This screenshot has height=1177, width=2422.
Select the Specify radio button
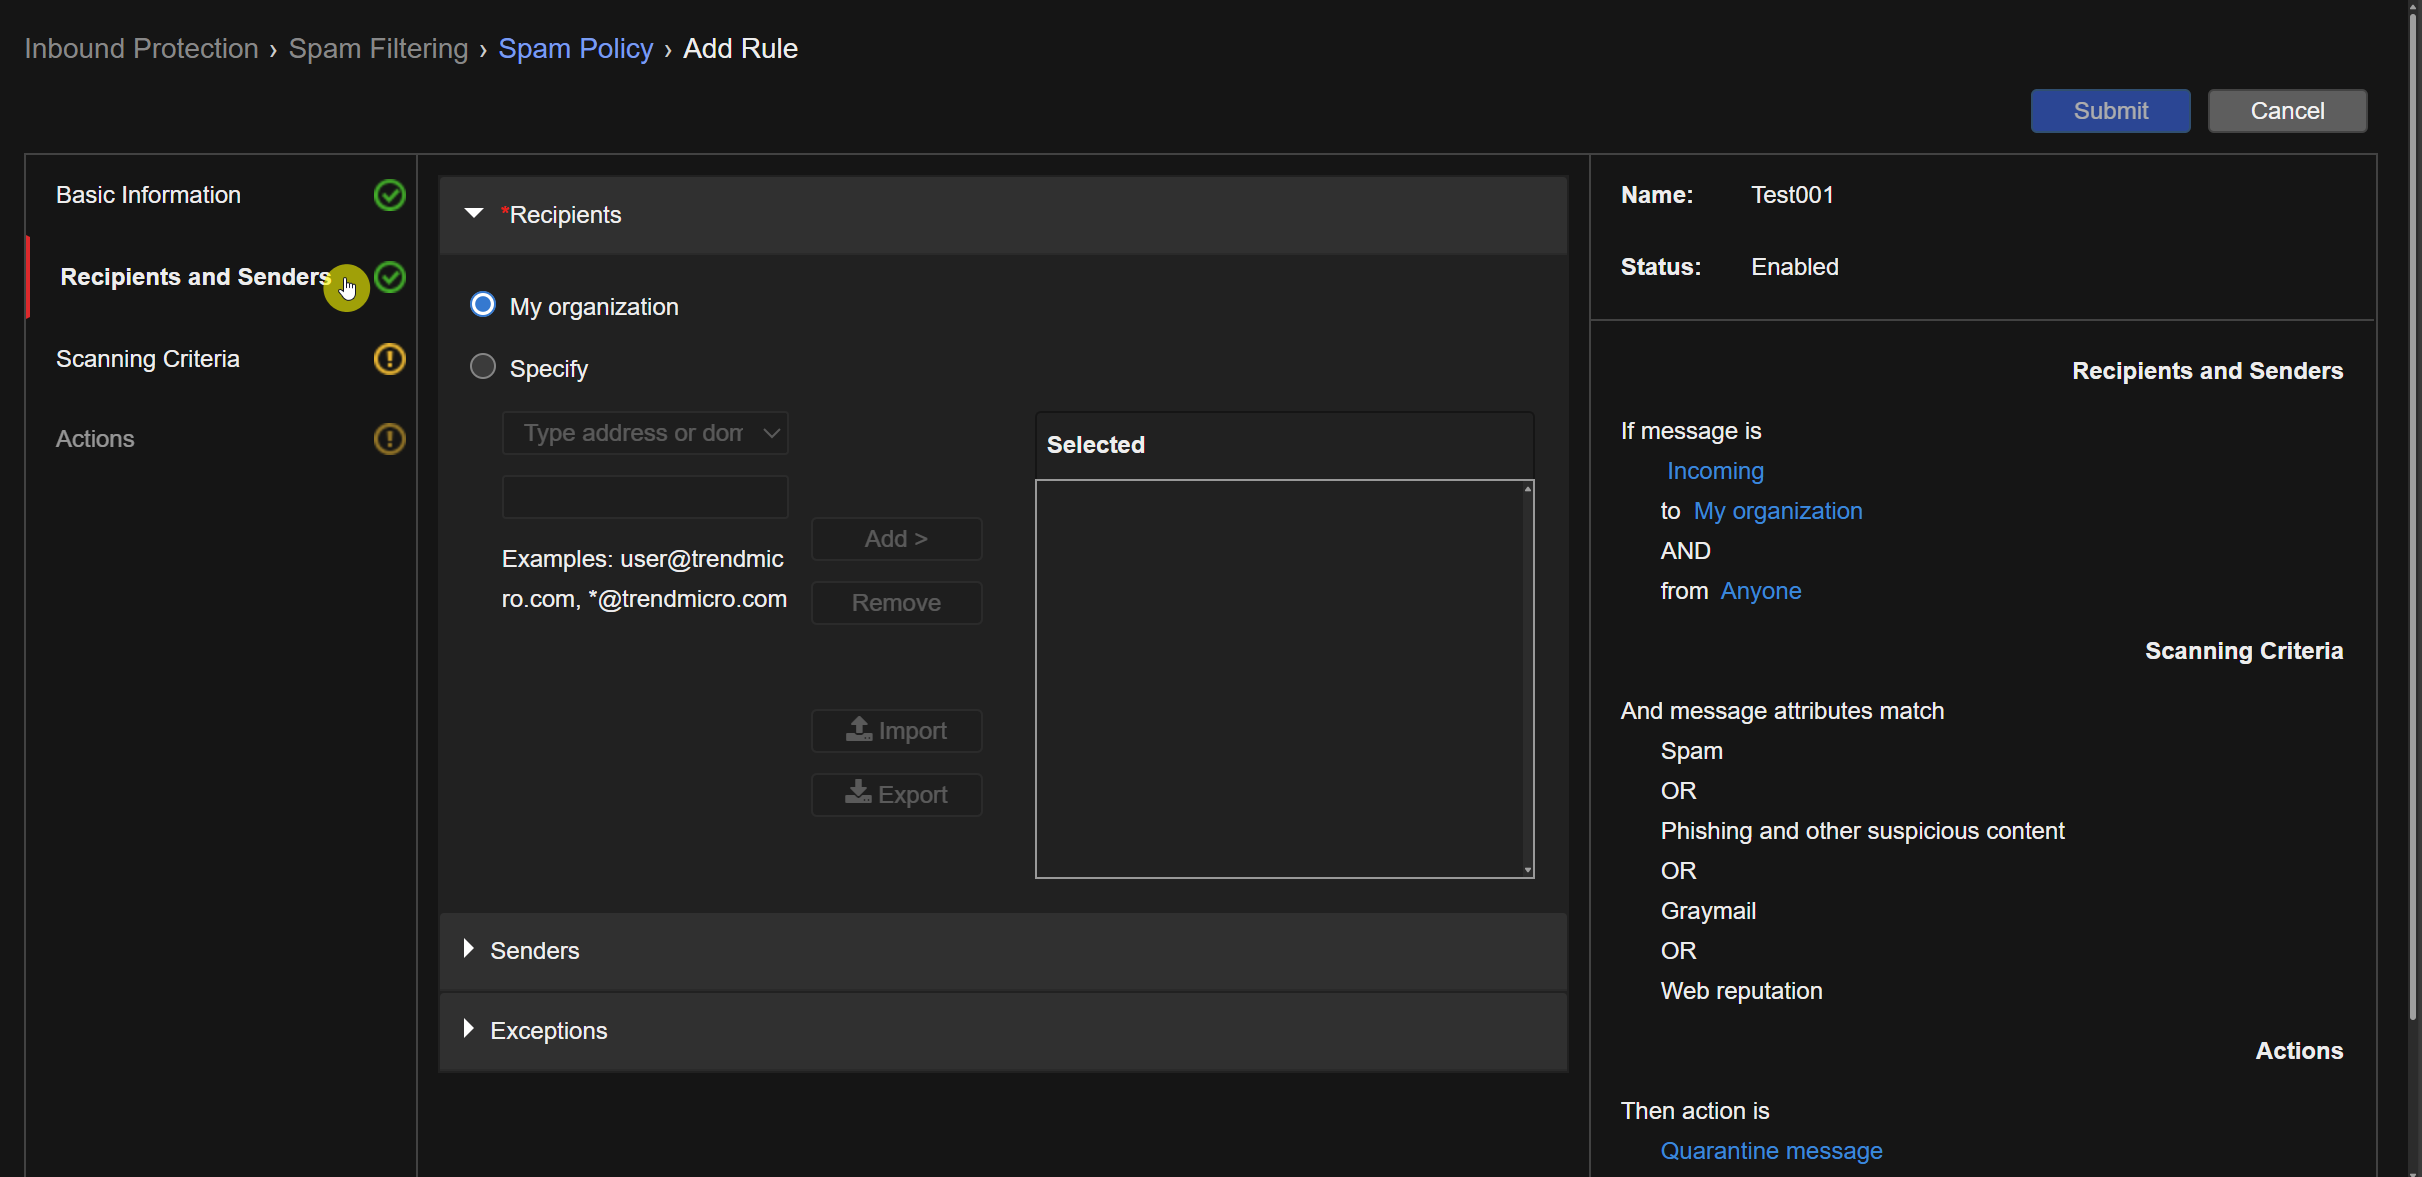483,367
